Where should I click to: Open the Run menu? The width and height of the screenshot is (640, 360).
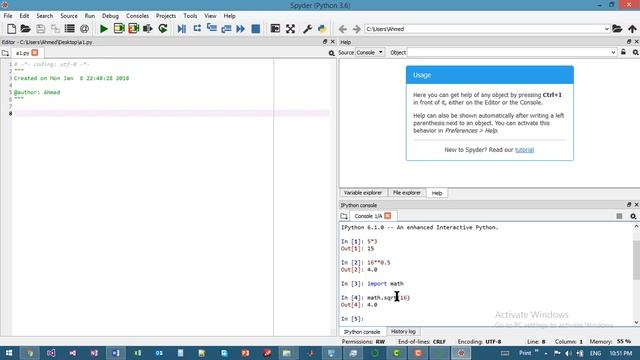tap(89, 16)
